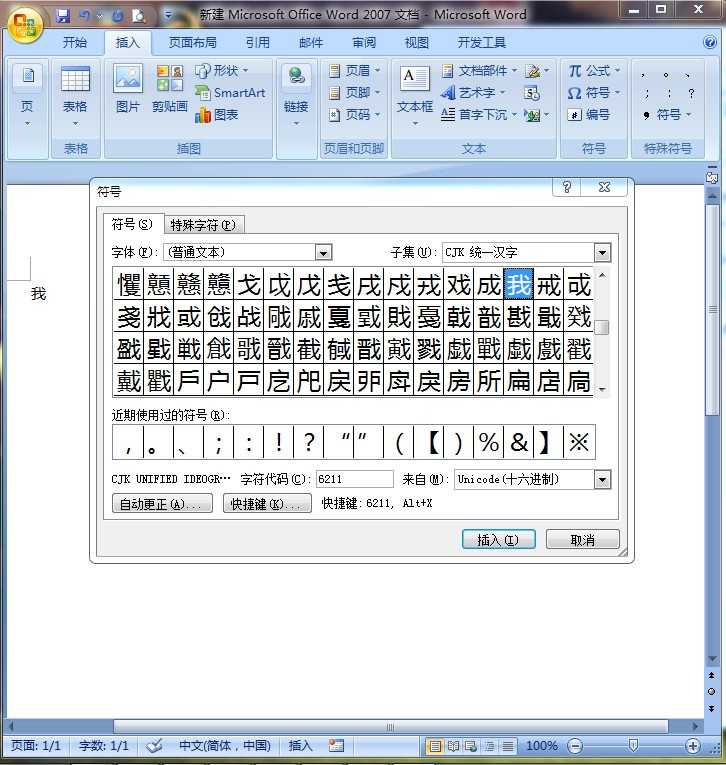Screen dimensions: 726x765
Task: Switch to the References (引用) tab
Action: click(x=258, y=42)
